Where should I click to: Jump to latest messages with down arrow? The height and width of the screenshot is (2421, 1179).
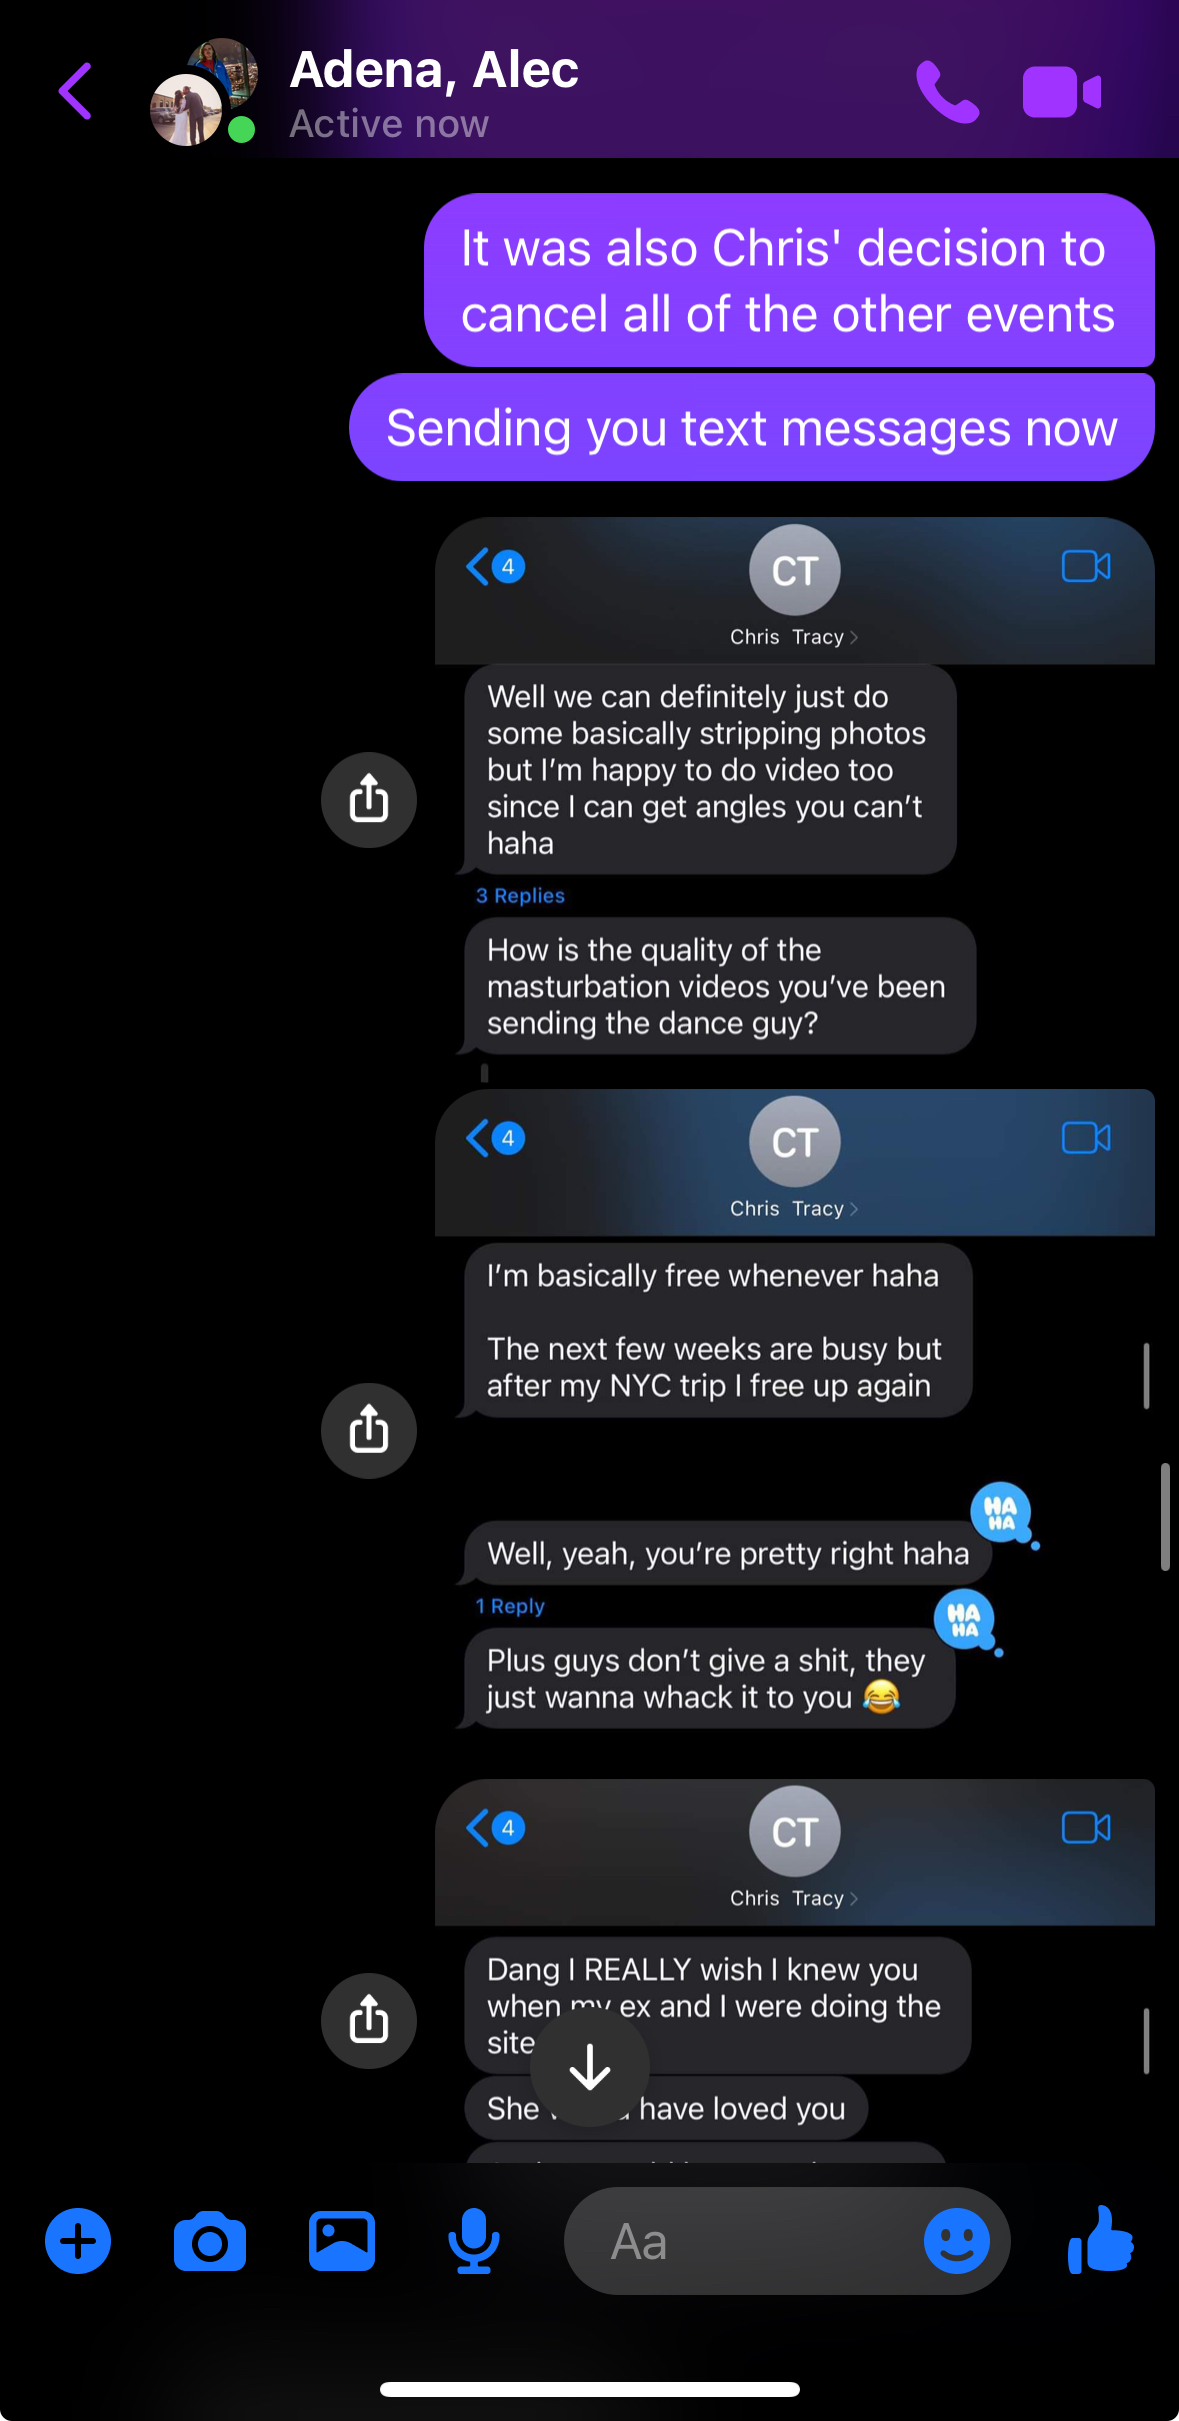tap(590, 2067)
